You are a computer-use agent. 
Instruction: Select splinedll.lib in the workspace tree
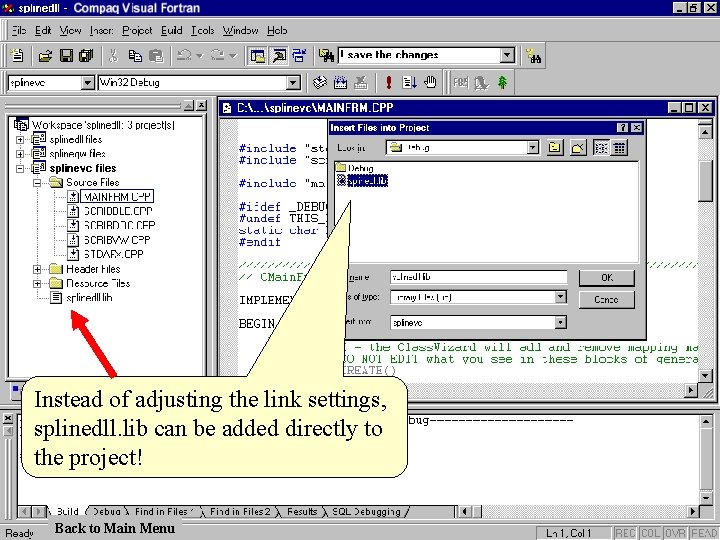[89, 298]
